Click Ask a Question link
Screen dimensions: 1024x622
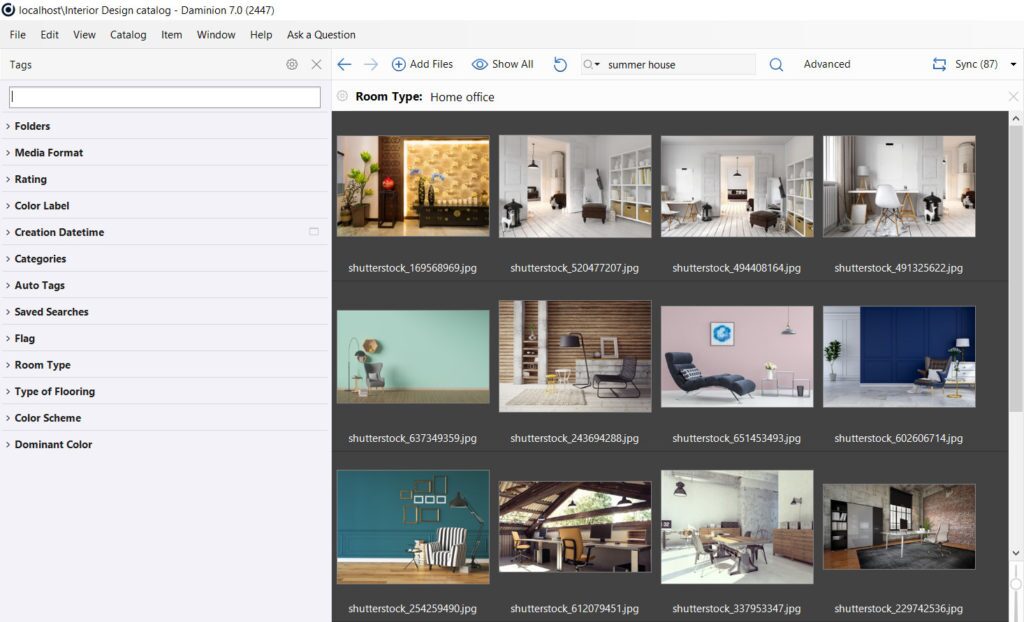point(321,35)
